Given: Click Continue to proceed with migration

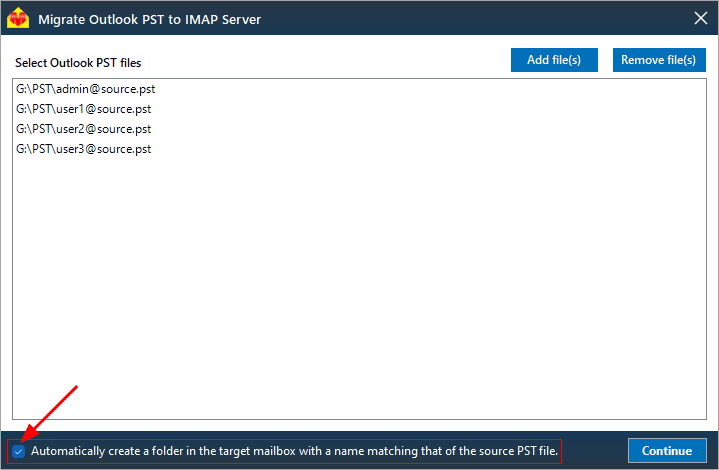Looking at the screenshot, I should coord(667,451).
